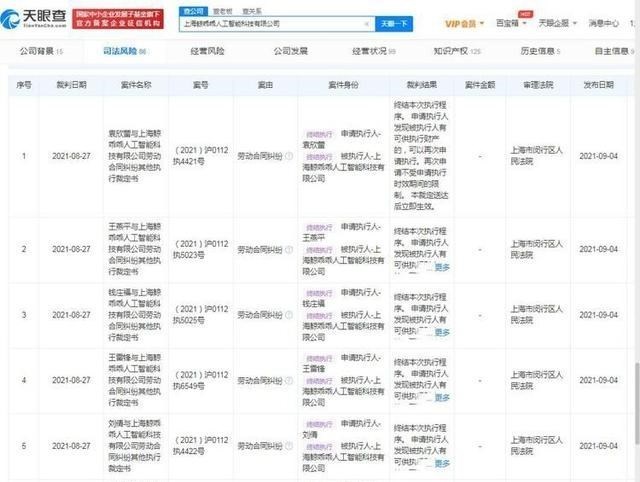Click the 终结执行 tag beside 申请执行人 in row 1
640x482 pixels.
[319, 134]
